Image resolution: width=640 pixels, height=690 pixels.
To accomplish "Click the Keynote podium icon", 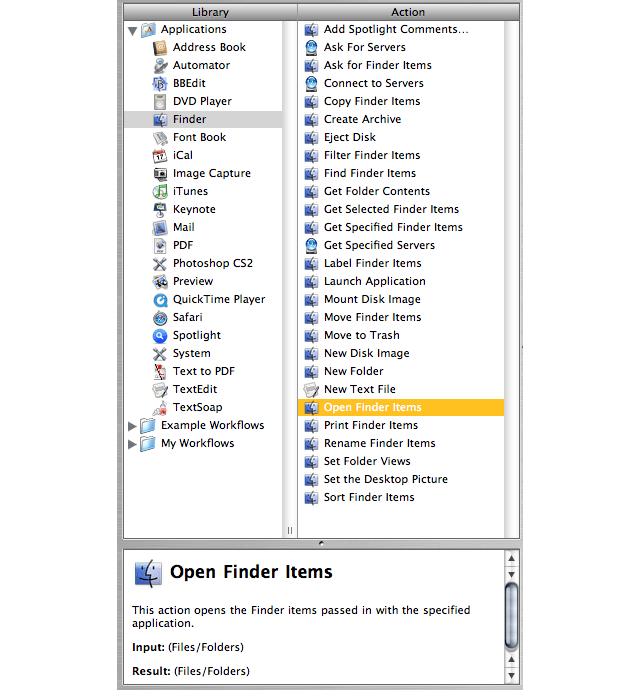I will pos(160,209).
